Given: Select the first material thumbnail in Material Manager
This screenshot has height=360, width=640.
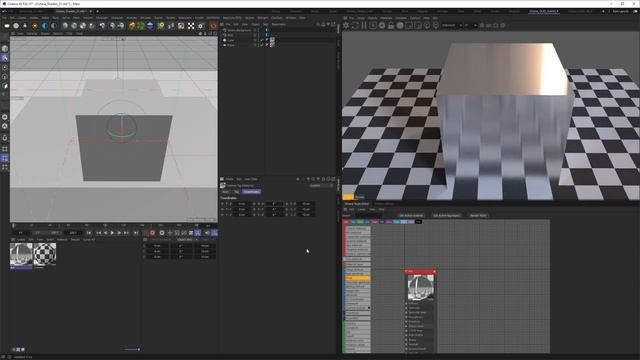Looking at the screenshot, I should point(21,254).
